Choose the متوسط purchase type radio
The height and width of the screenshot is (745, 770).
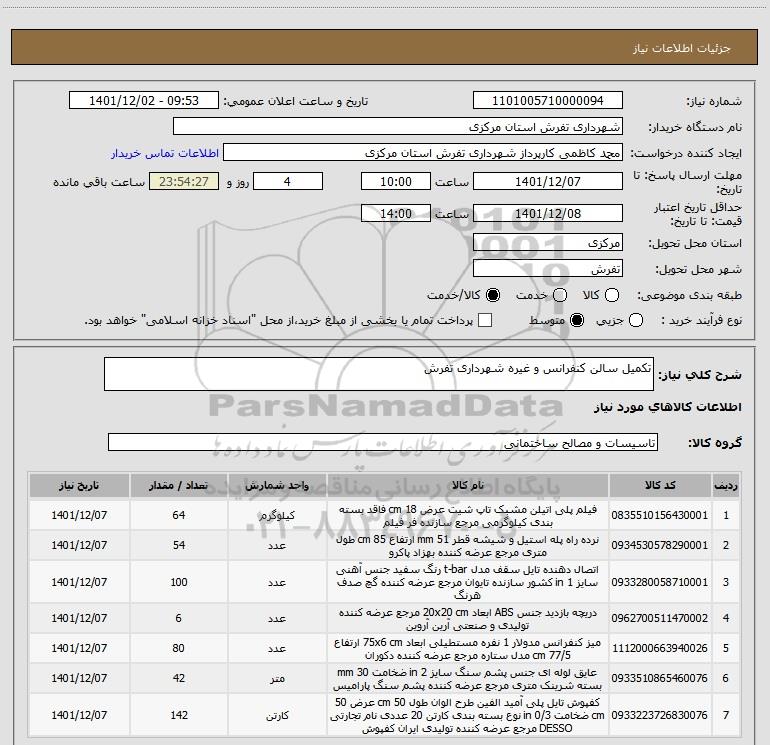[x=577, y=320]
